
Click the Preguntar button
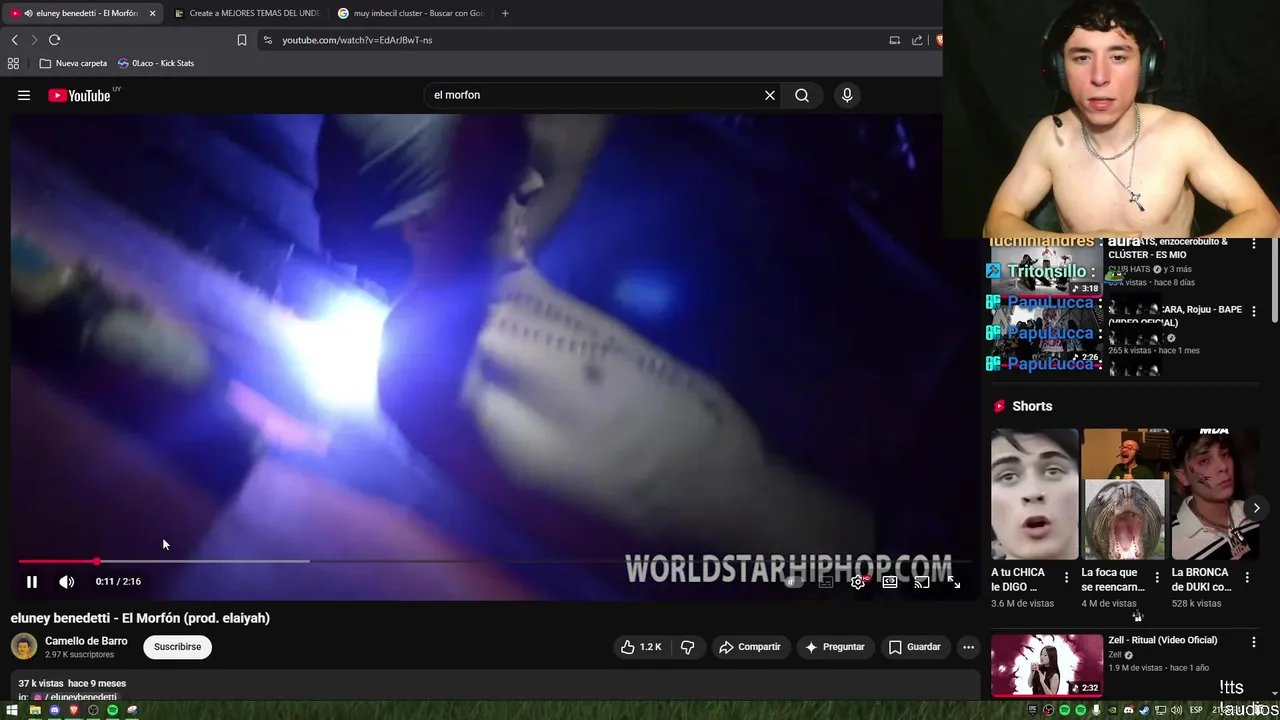(835, 647)
